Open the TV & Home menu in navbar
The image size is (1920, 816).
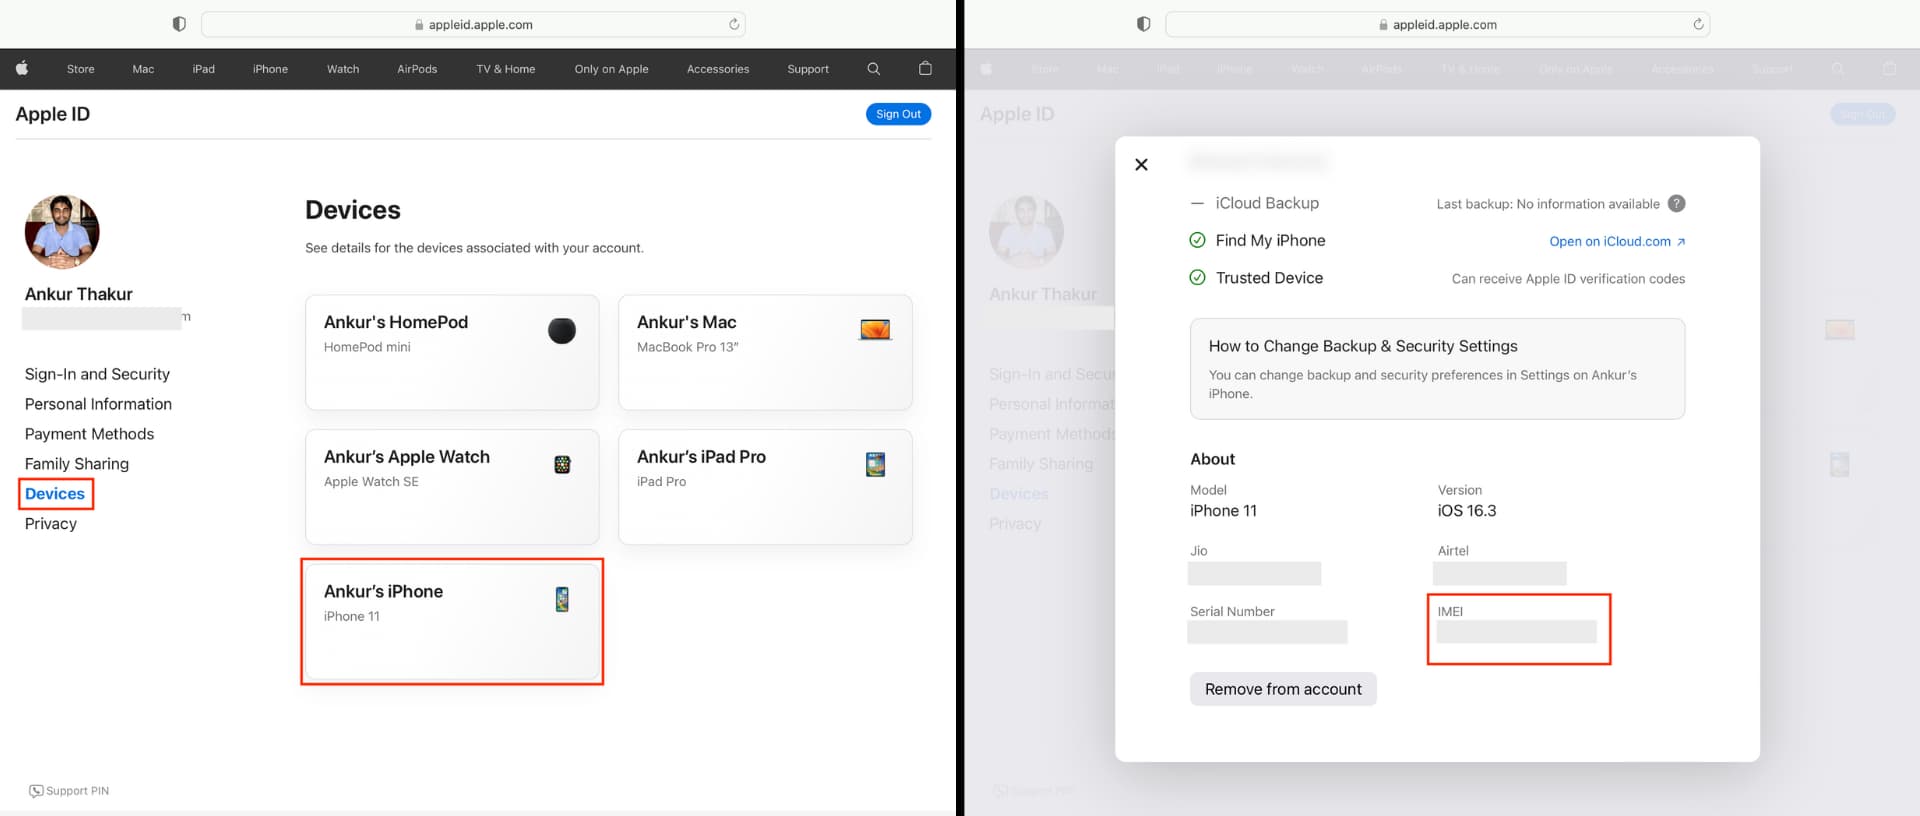point(506,69)
